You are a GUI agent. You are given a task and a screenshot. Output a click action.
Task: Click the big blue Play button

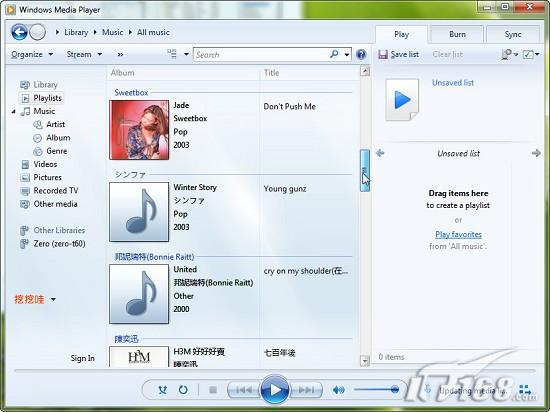(x=275, y=389)
